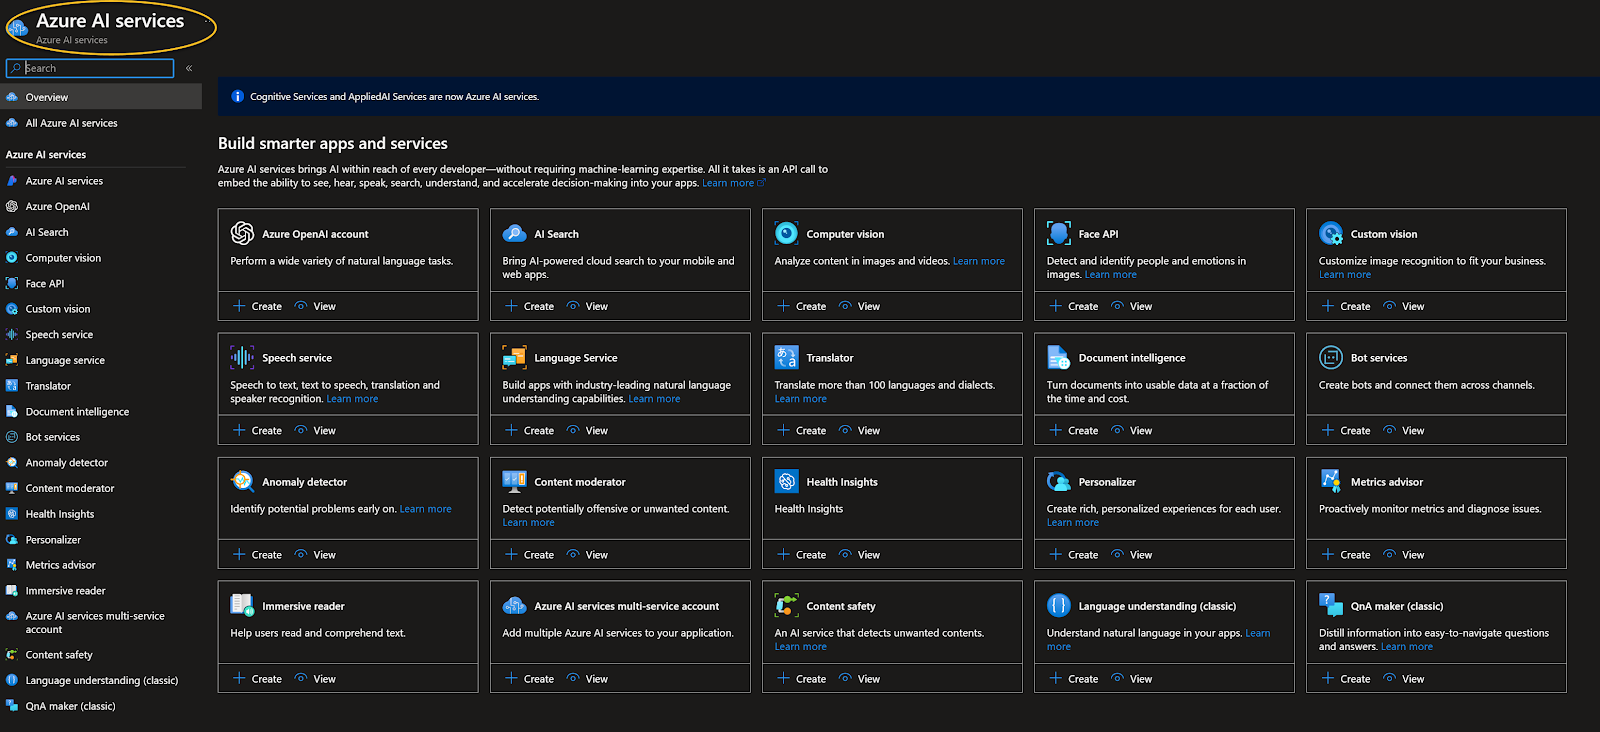The width and height of the screenshot is (1600, 732).
Task: Open Learn more link in Language Service card
Action: click(x=654, y=398)
